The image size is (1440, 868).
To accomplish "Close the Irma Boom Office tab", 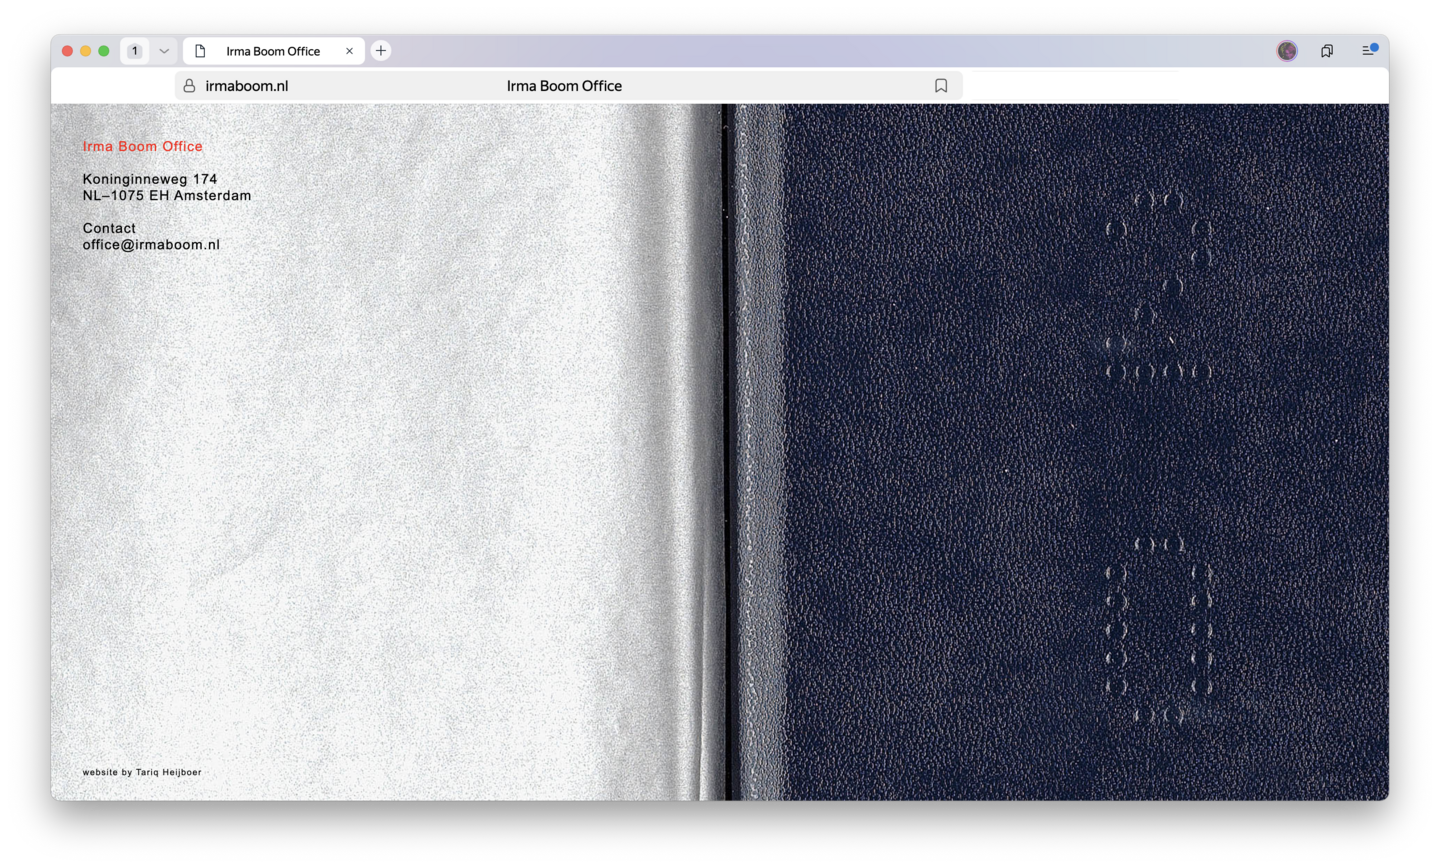I will (x=349, y=51).
